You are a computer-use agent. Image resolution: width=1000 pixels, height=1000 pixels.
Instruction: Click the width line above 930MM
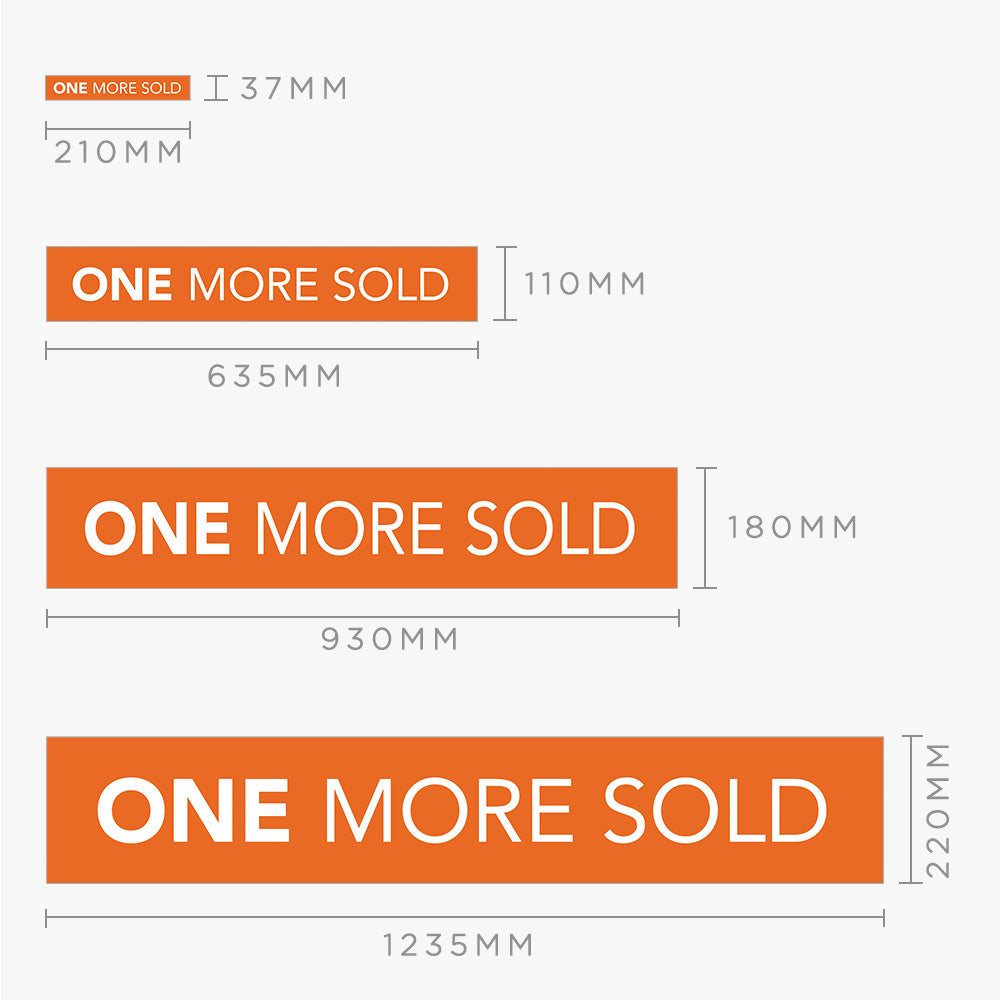pyautogui.click(x=362, y=618)
